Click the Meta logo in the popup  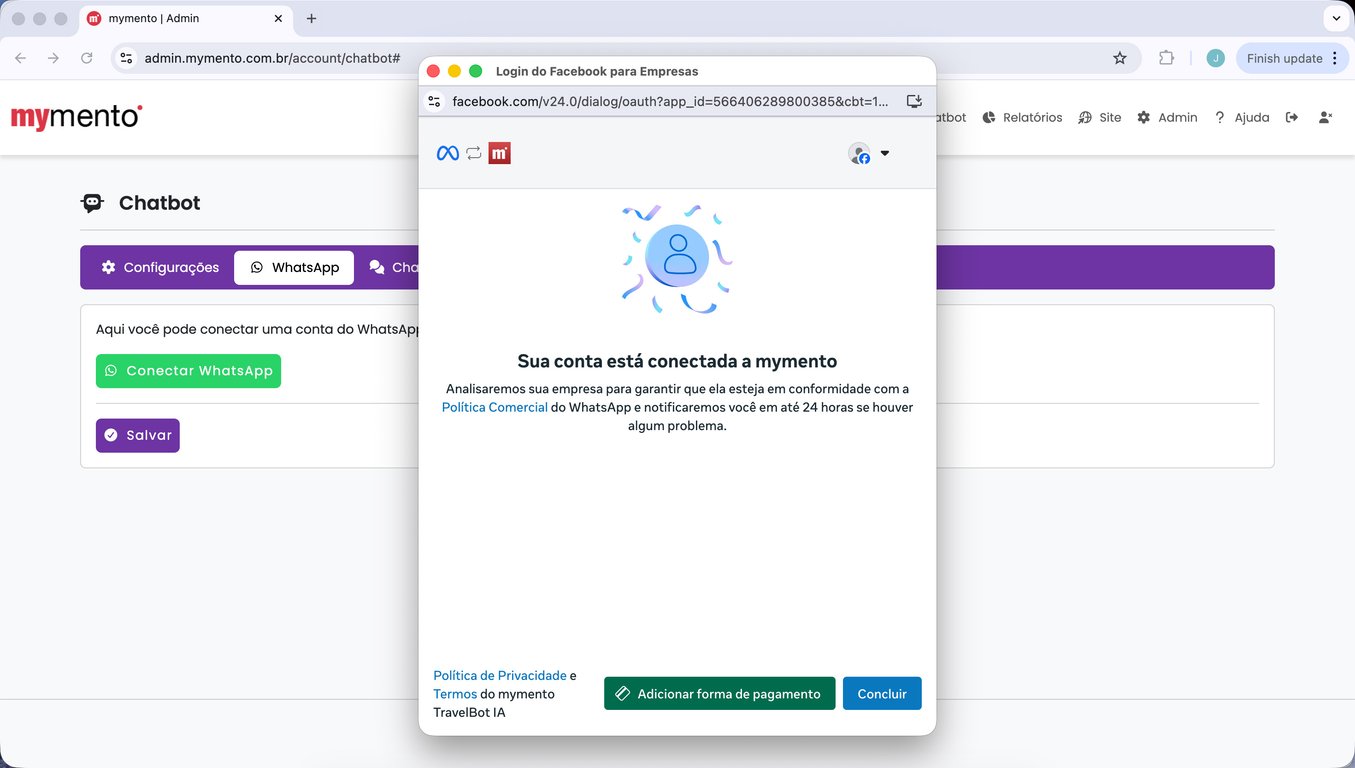point(448,153)
